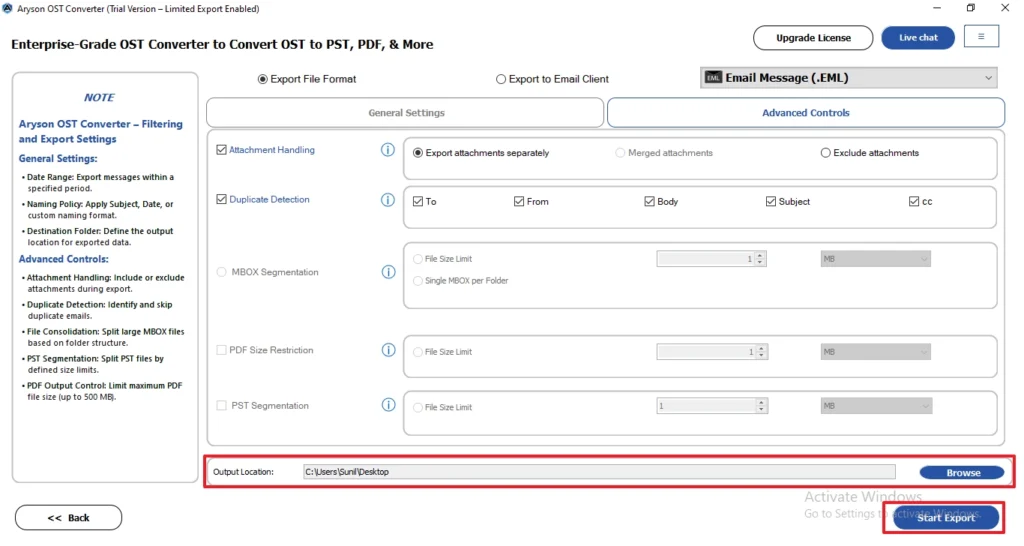Click the 'Advanced Controls:' note heading
Viewport: 1024px width, 546px height.
(63, 259)
